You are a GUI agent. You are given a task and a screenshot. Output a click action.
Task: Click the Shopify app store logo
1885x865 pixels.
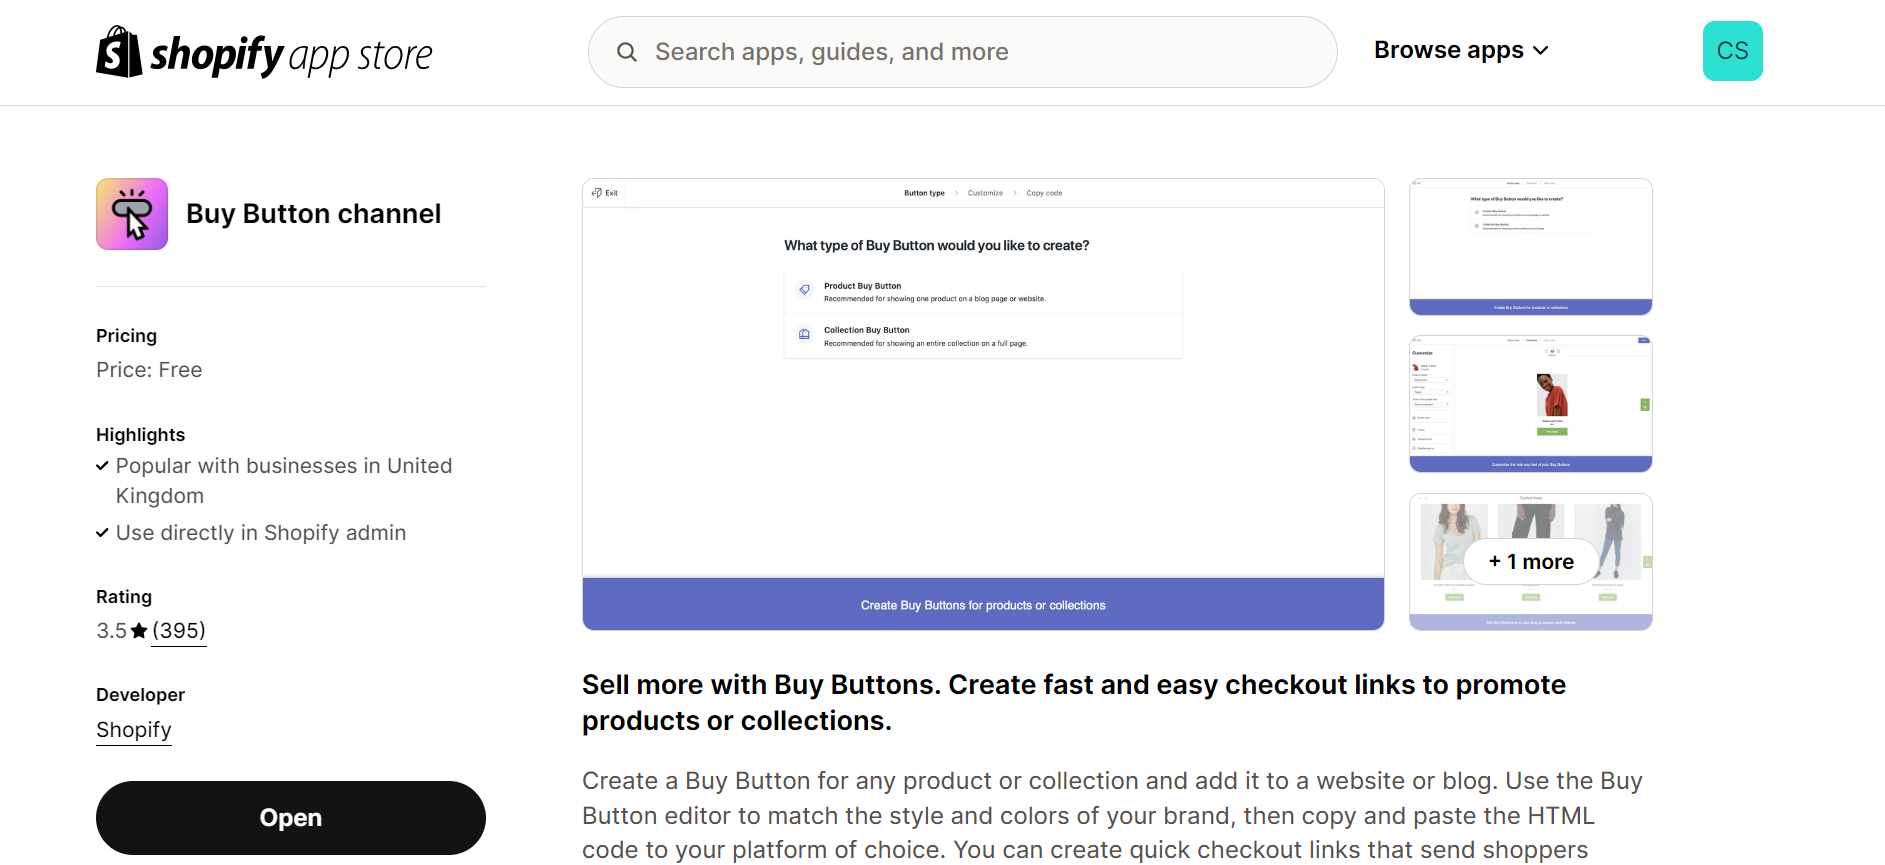(x=264, y=52)
